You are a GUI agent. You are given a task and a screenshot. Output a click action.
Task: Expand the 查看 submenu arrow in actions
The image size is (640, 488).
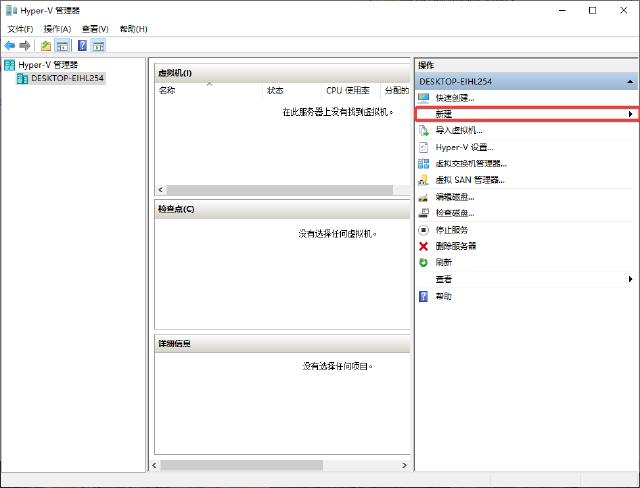tap(631, 279)
